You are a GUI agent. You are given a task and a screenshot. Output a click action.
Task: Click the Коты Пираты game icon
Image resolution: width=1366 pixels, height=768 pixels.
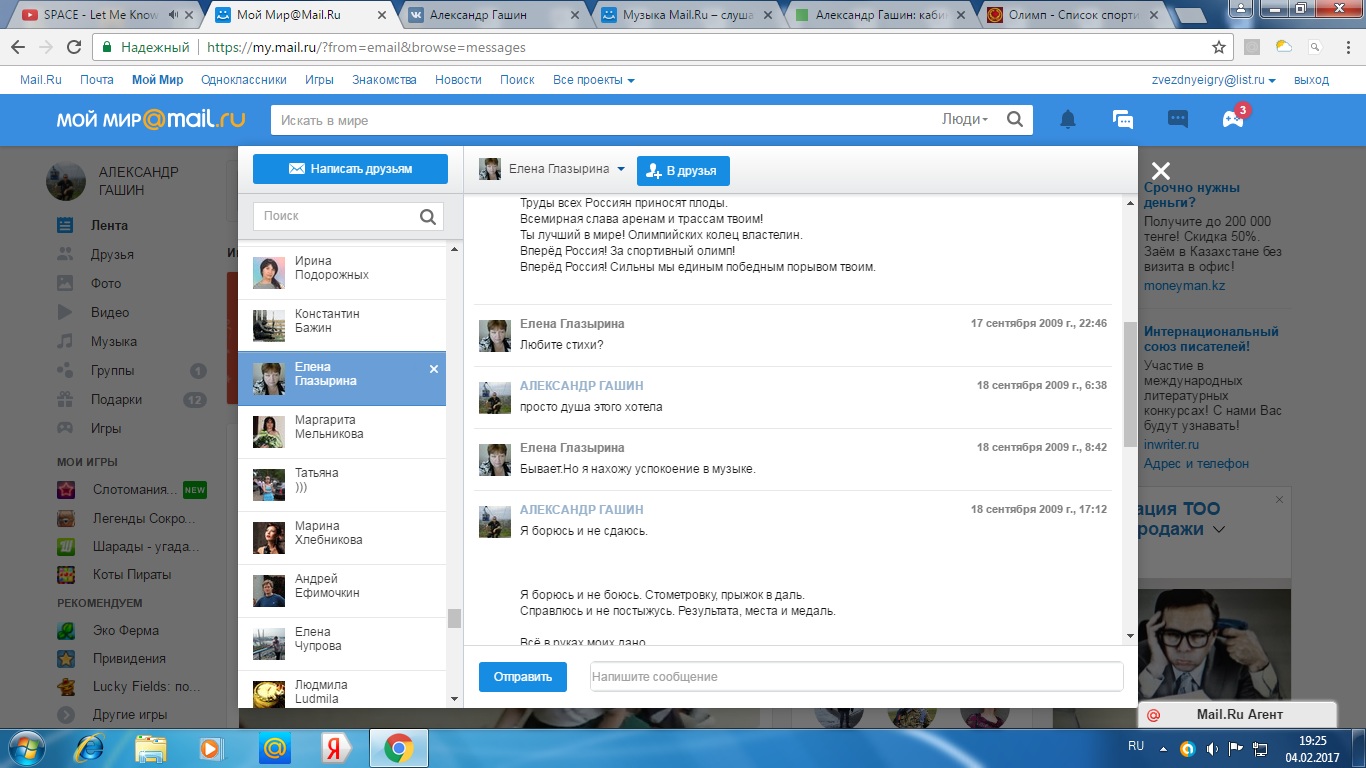[x=66, y=574]
